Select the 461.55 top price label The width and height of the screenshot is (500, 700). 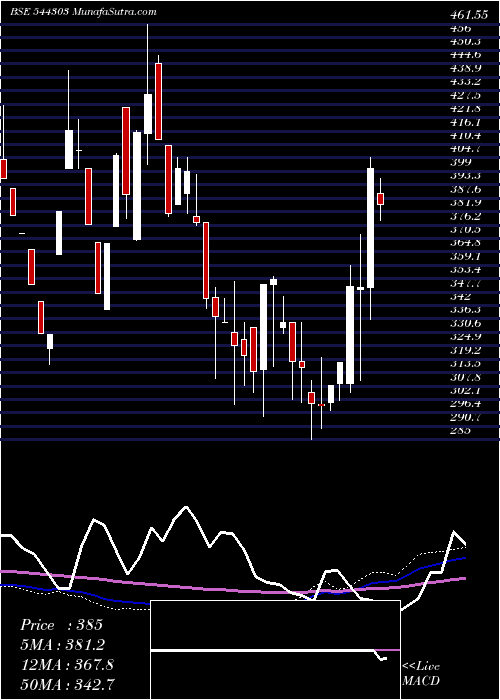[x=468, y=15]
